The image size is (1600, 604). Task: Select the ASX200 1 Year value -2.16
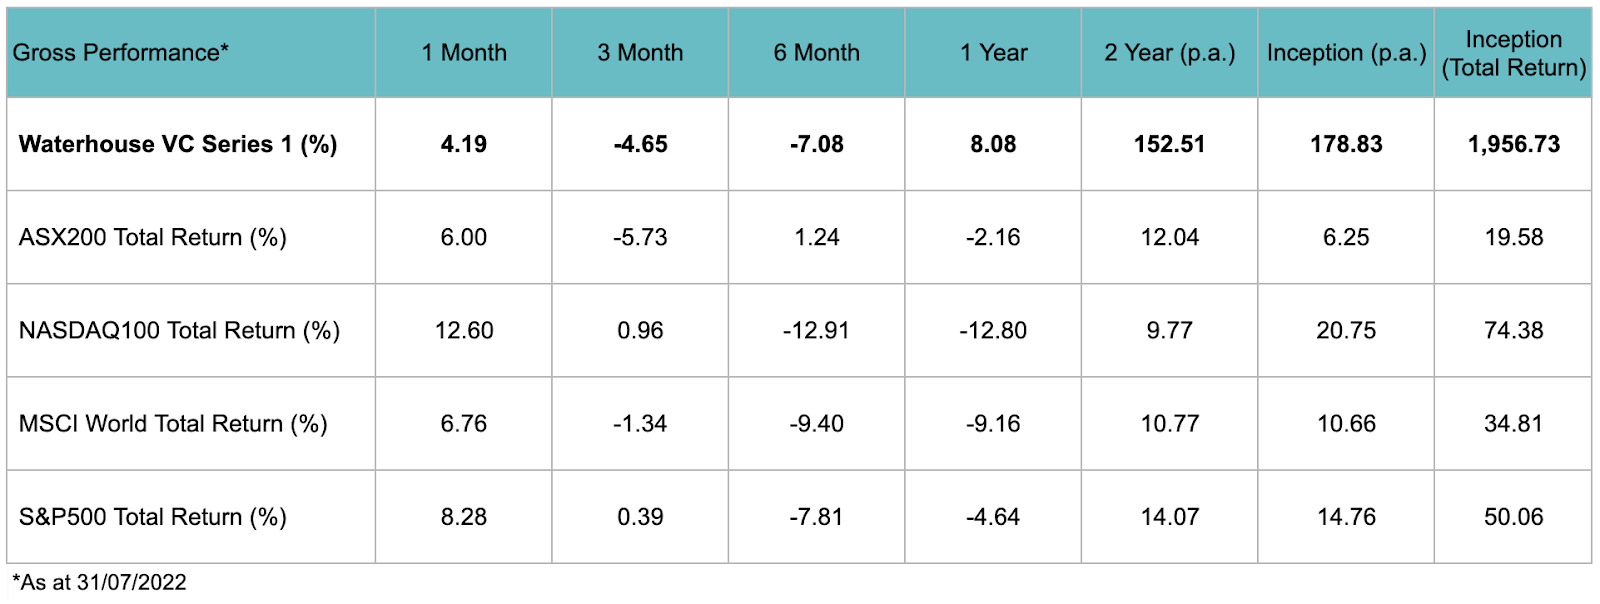point(993,237)
